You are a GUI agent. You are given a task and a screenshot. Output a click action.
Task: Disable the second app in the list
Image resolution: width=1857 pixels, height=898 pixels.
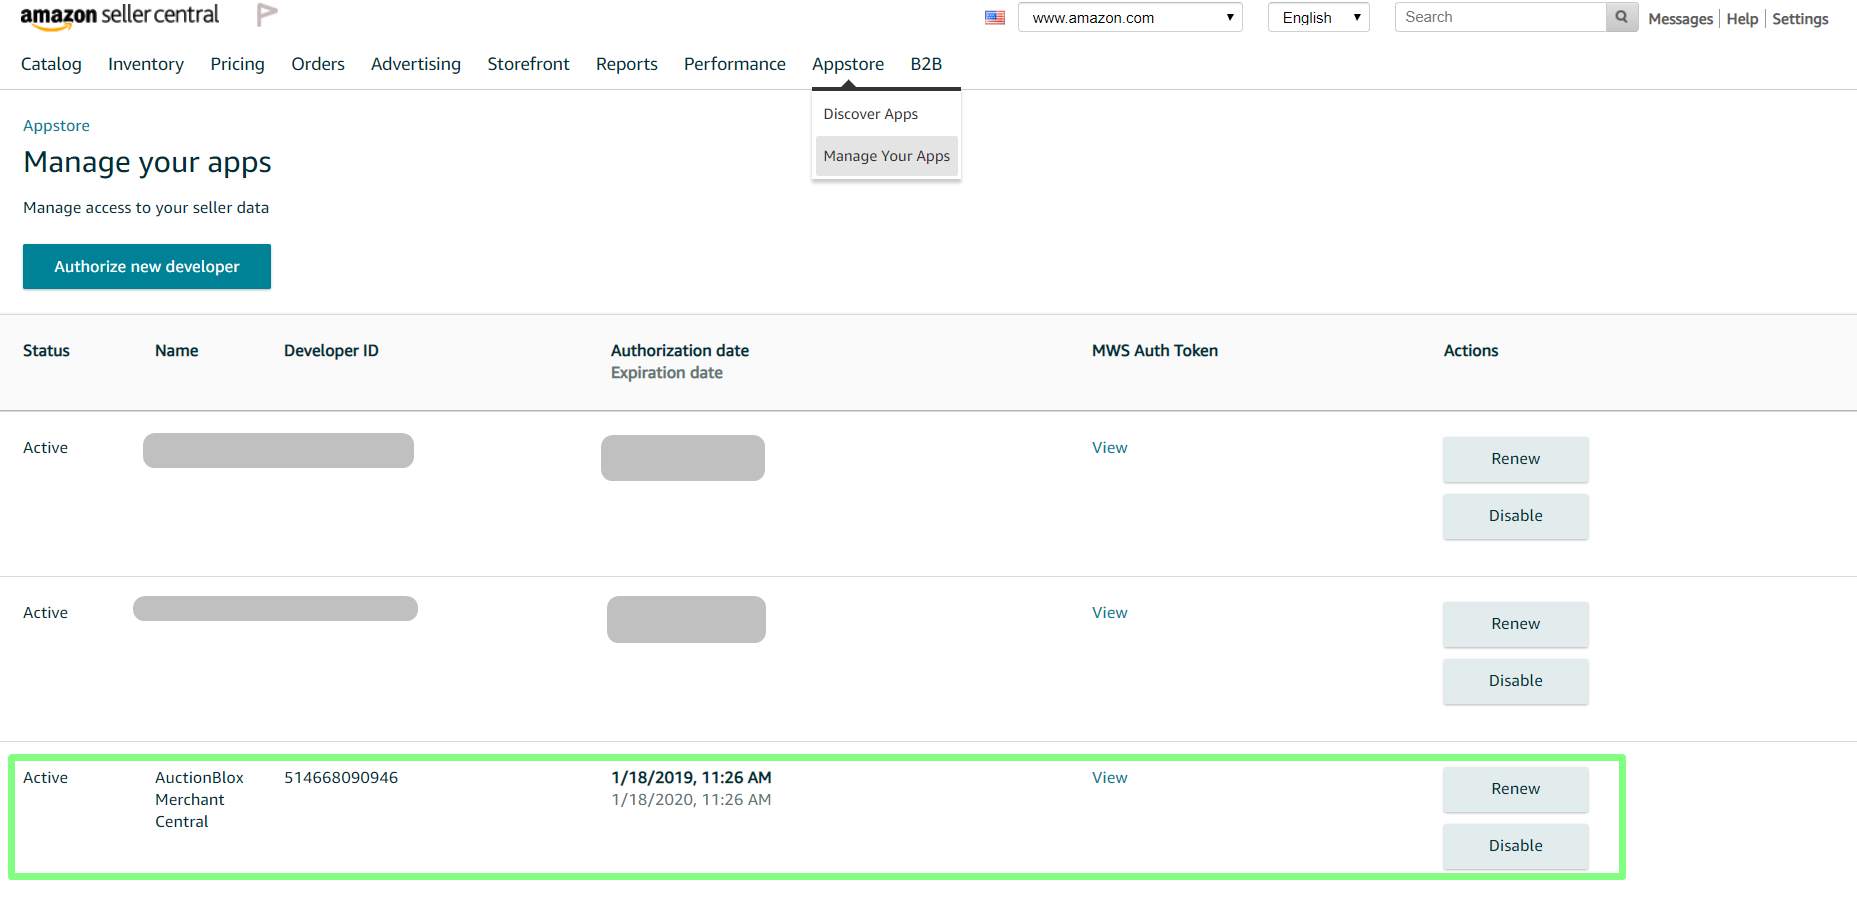pos(1515,681)
